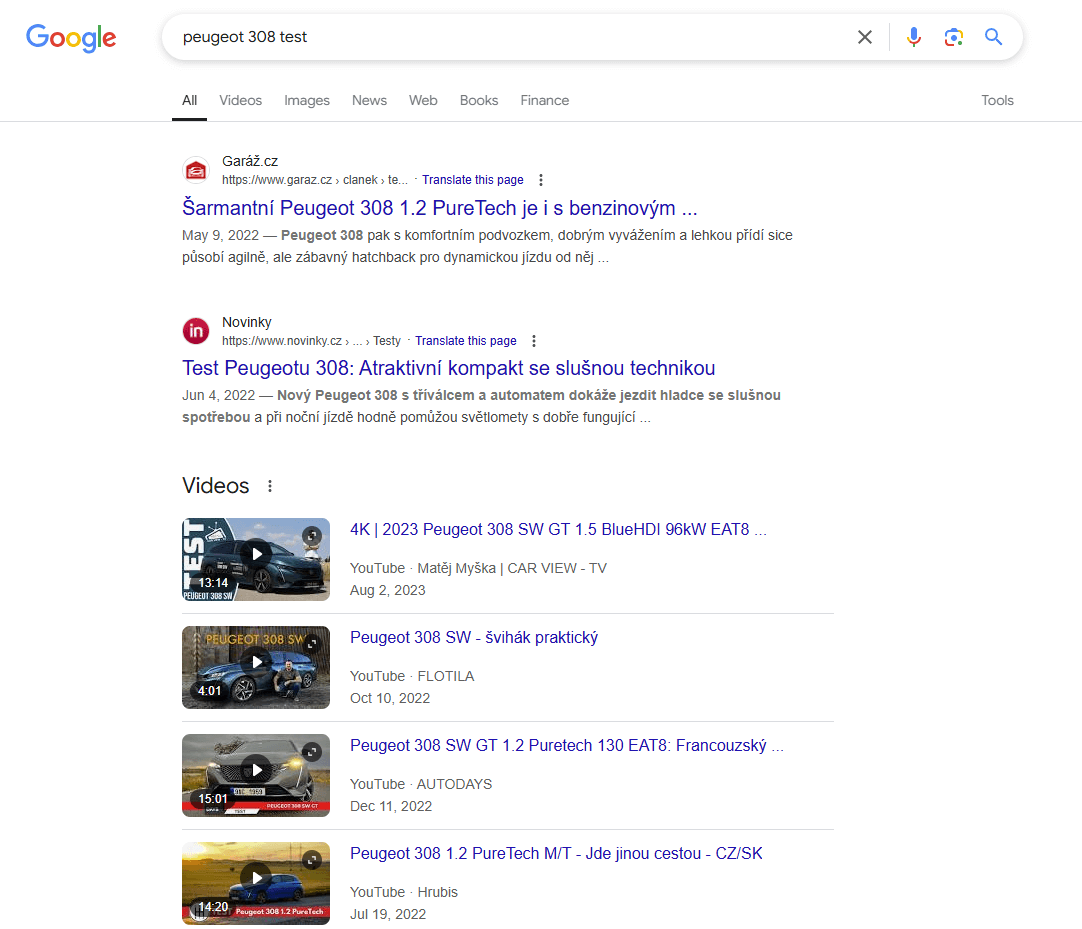Switch to the Images tab
This screenshot has width=1082, height=929.
306,100
